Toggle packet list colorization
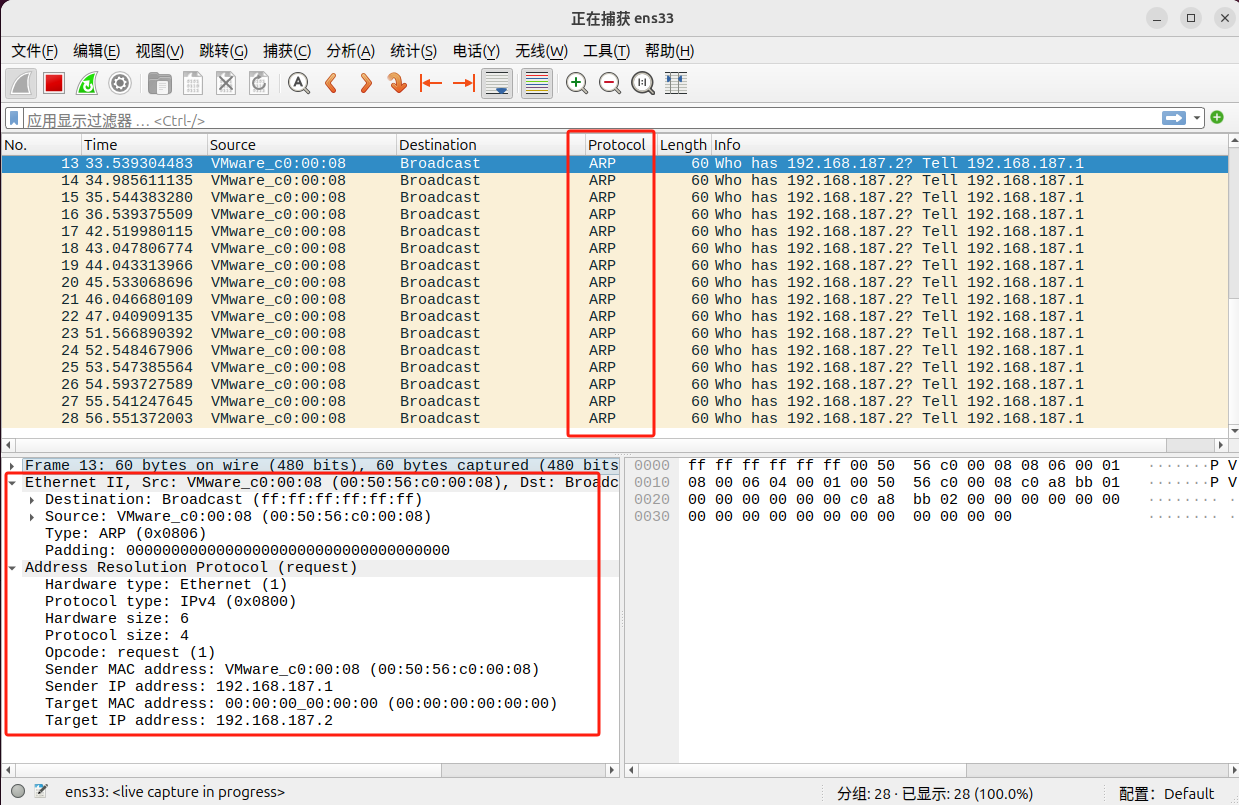This screenshot has width=1239, height=805. [537, 84]
